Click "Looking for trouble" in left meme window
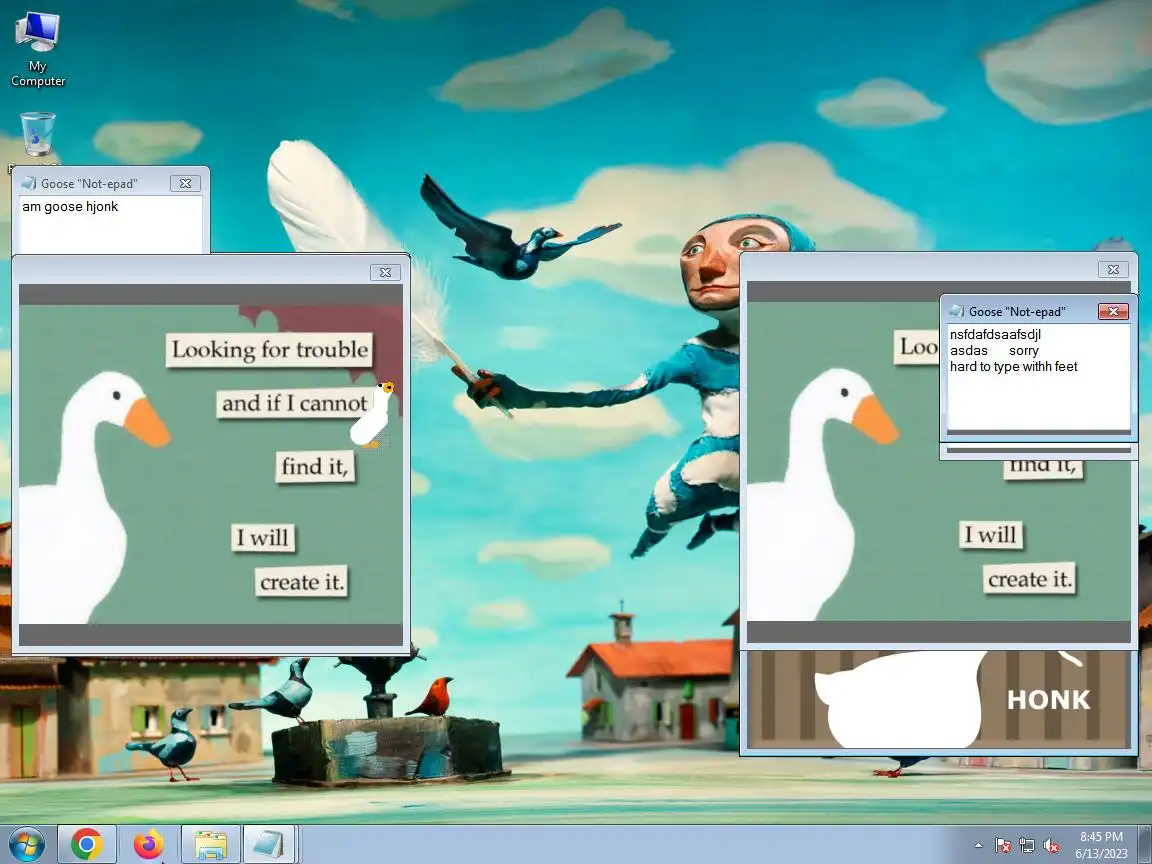Screen dimensions: 1152x864 [270, 350]
